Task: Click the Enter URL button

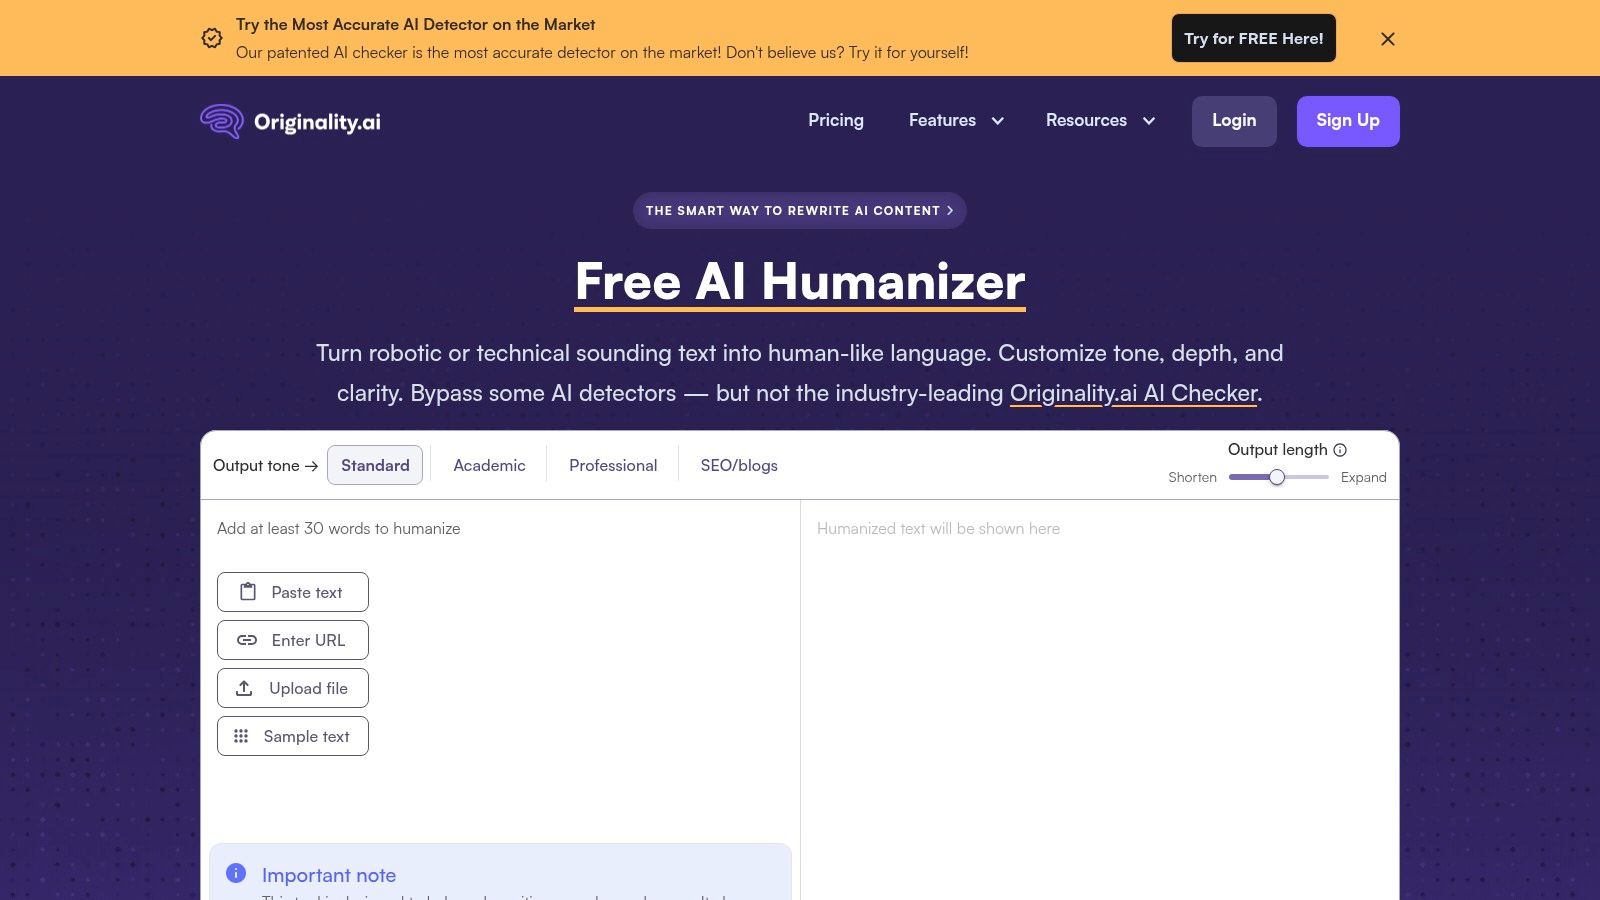Action: point(293,640)
